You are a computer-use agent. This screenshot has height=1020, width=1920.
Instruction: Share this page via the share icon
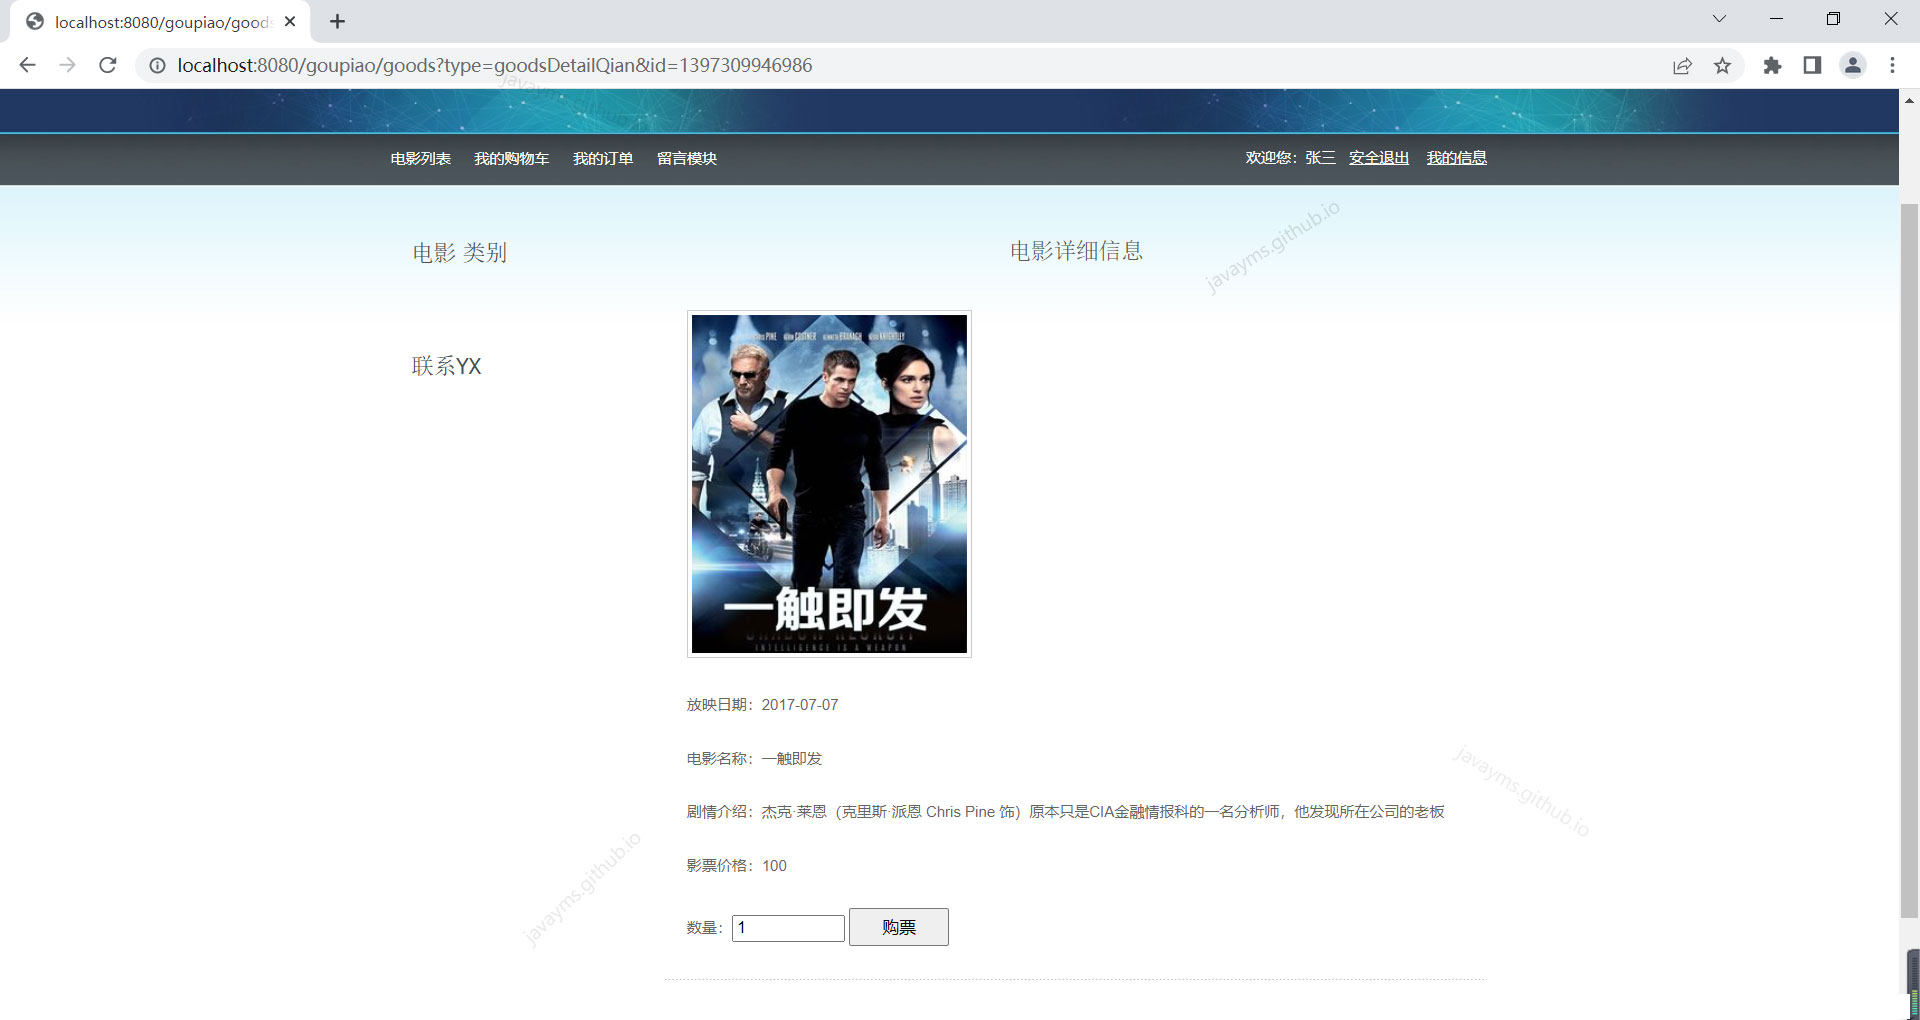[1682, 65]
